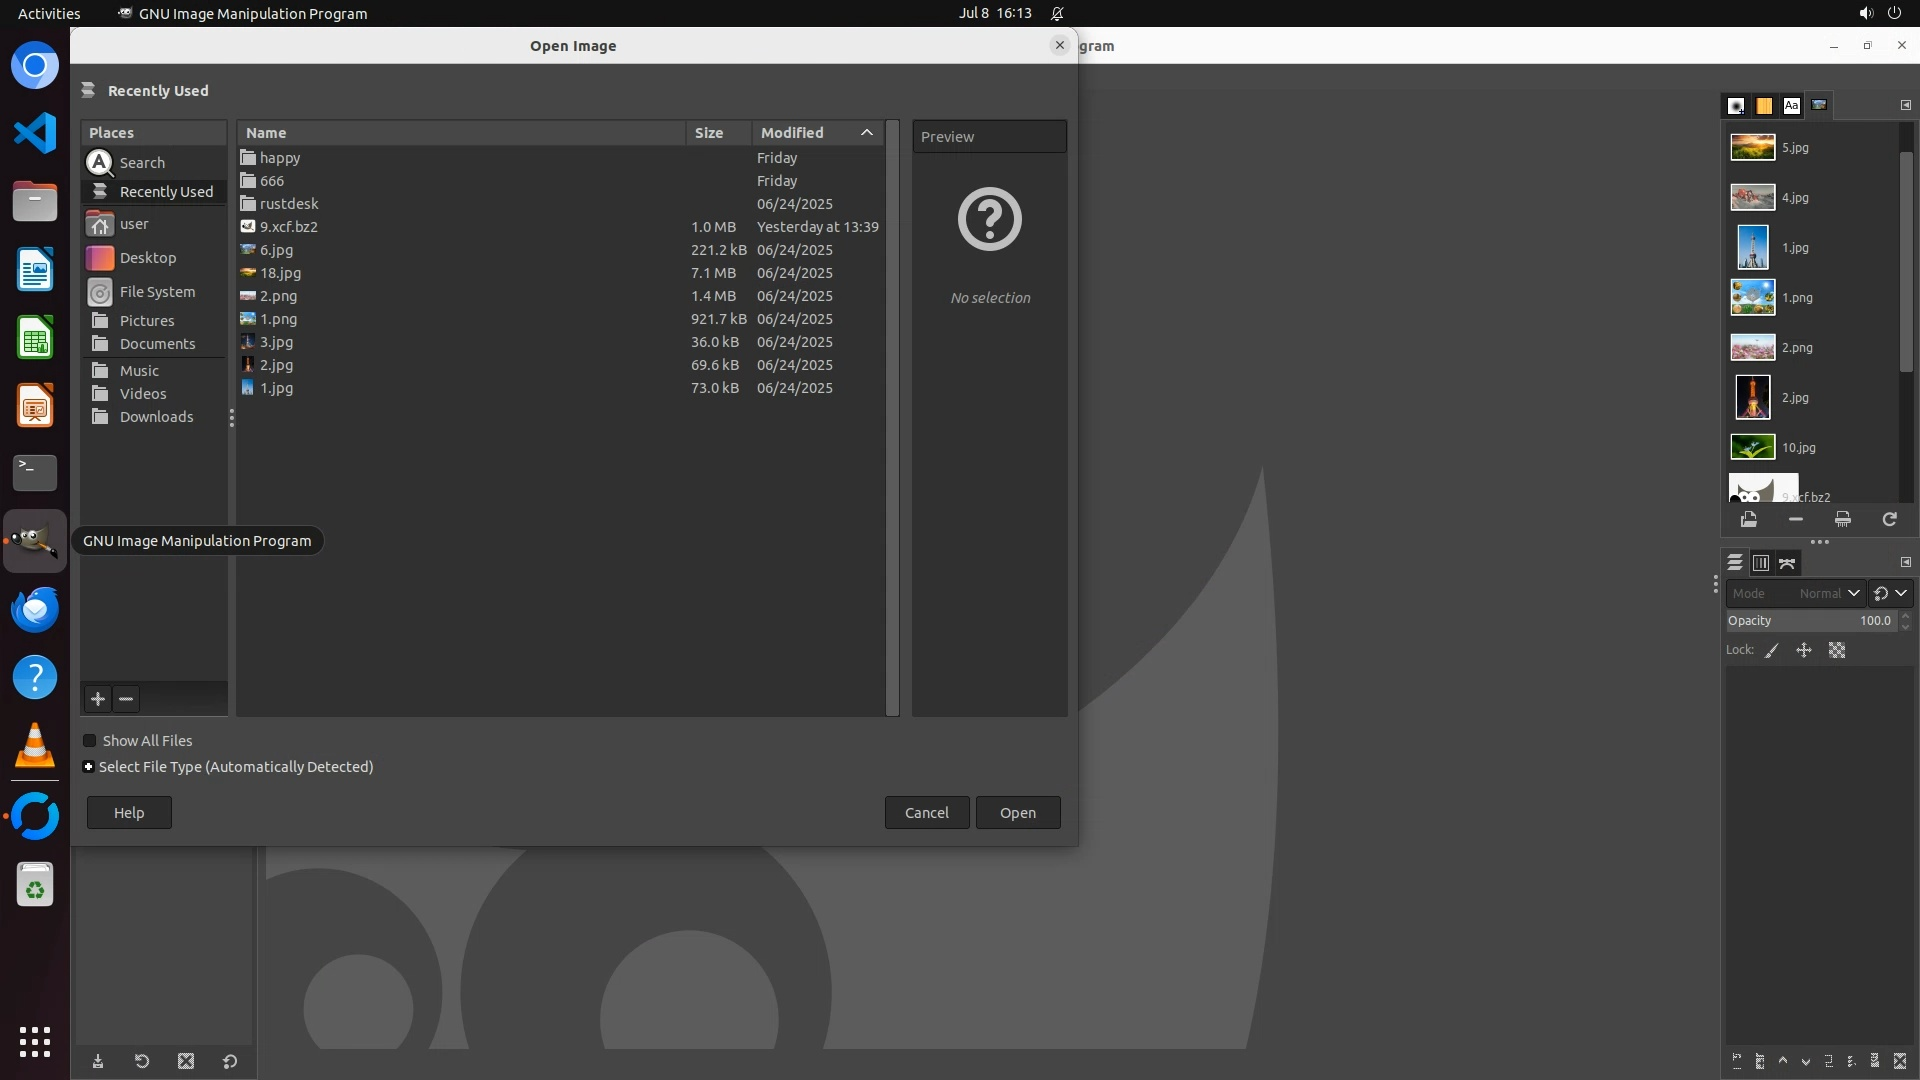Screen dimensions: 1920x1080
Task: Click the refresh document history icon
Action: [1889, 519]
